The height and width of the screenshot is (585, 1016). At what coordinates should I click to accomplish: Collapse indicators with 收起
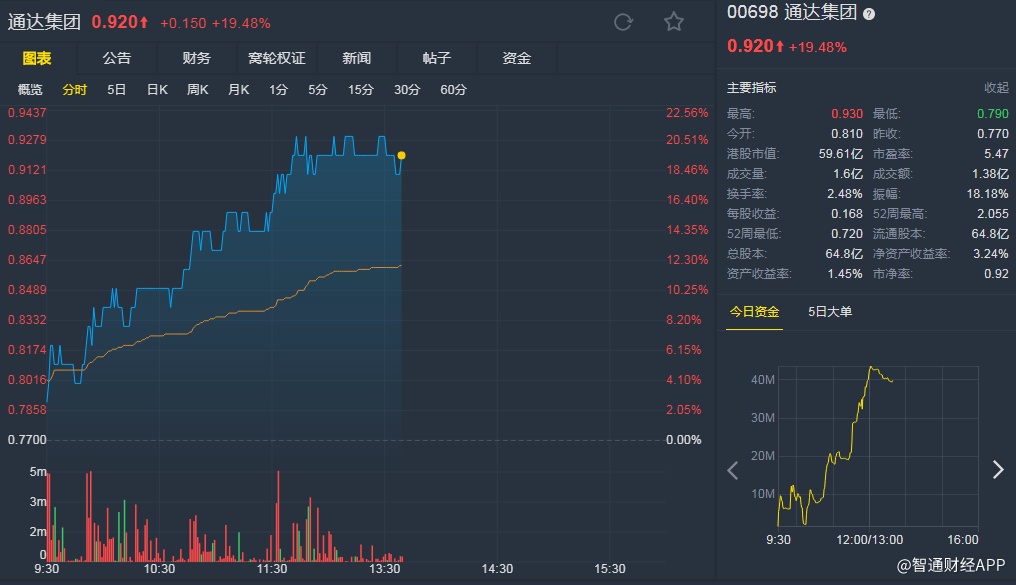[x=996, y=88]
